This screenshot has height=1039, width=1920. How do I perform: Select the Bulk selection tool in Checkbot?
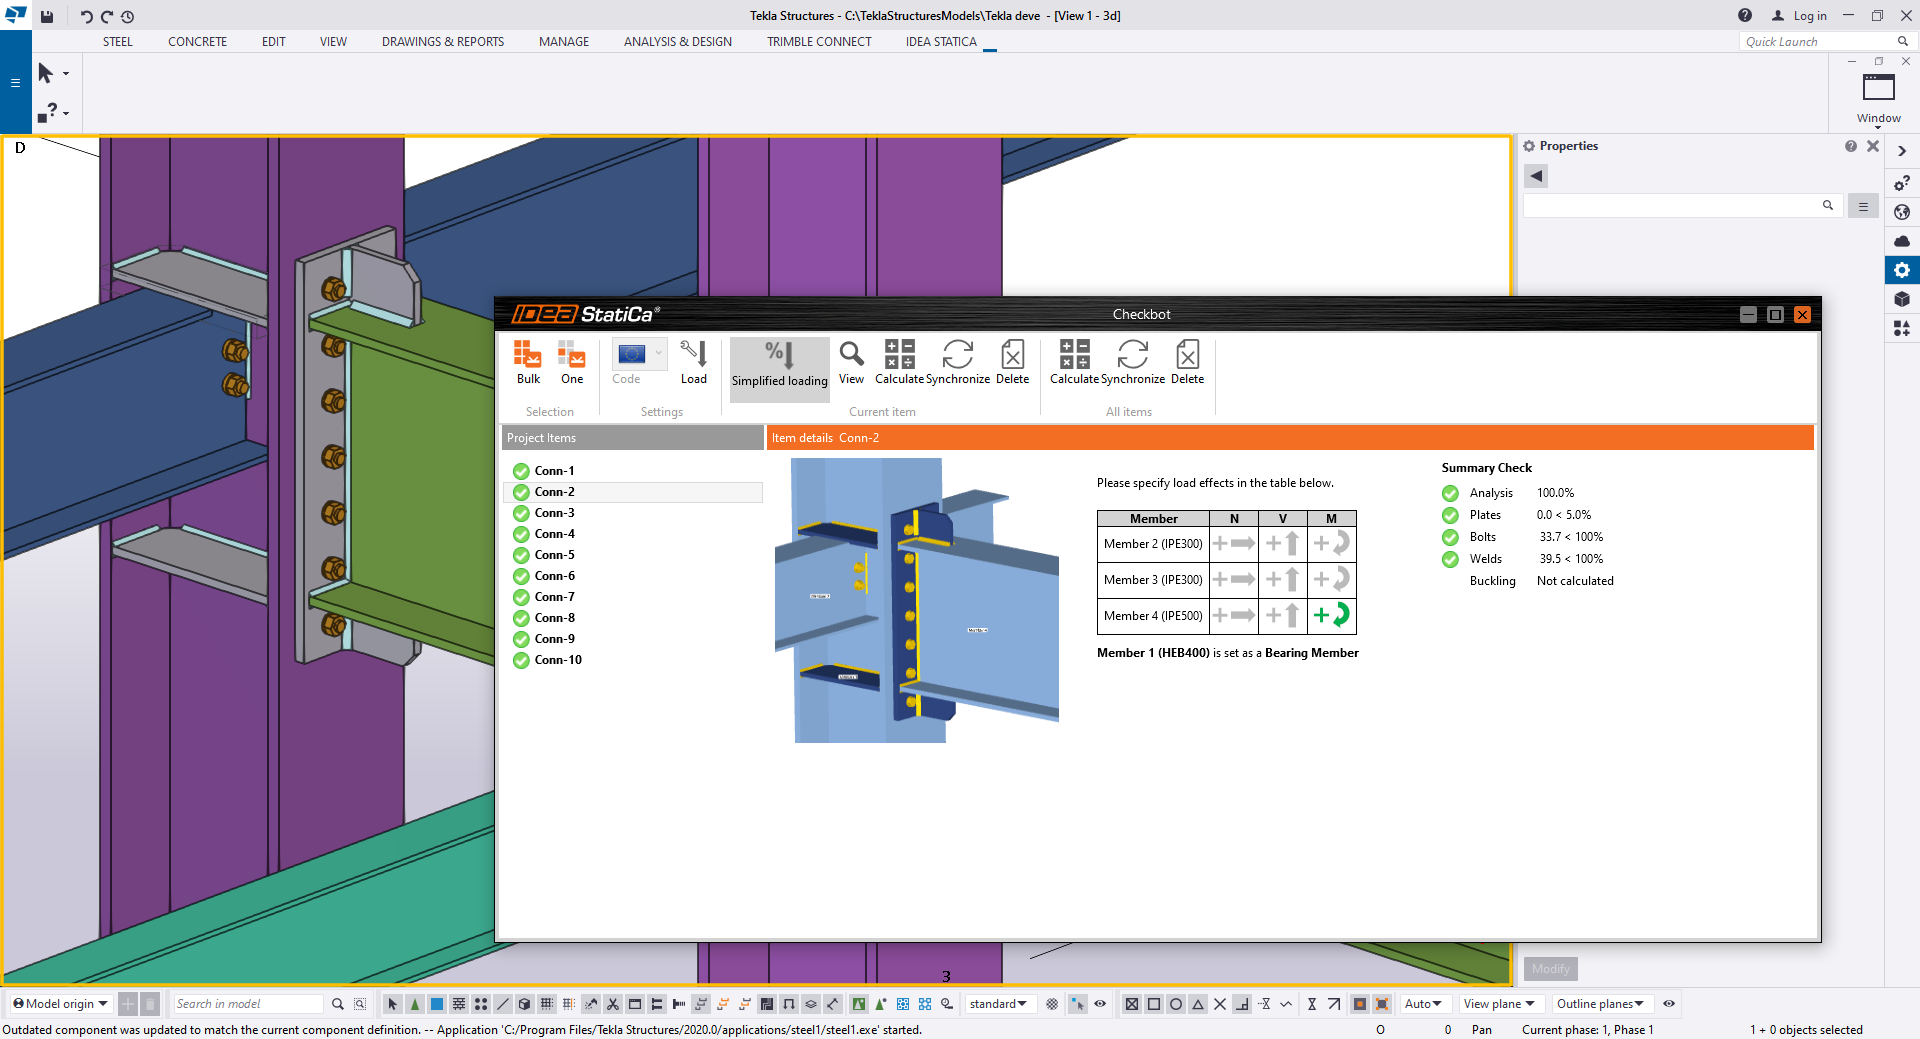527,362
